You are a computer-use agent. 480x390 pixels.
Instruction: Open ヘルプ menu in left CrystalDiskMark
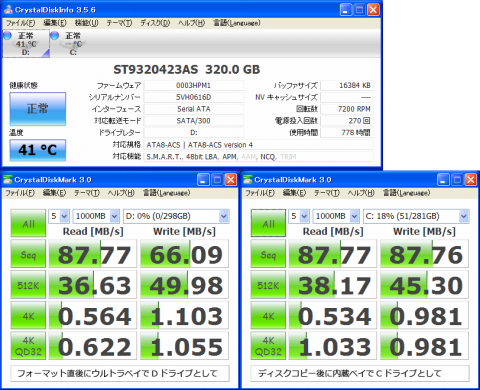tap(121, 193)
